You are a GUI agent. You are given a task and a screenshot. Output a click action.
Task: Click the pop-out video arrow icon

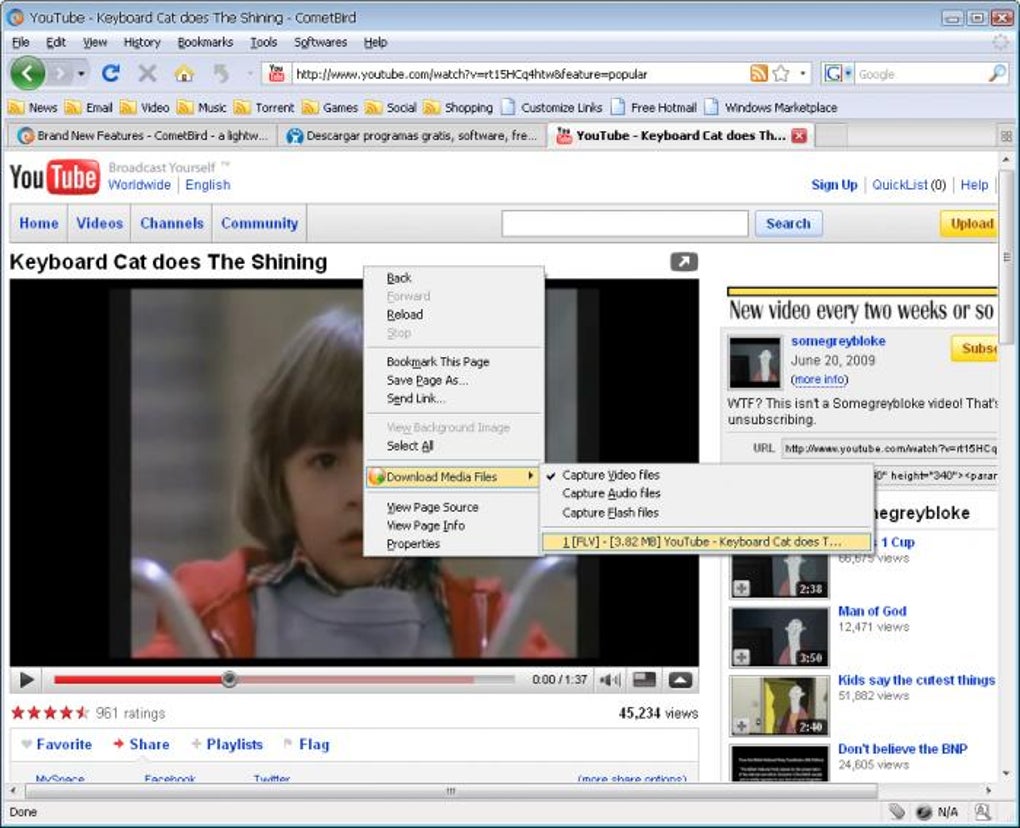pos(684,261)
